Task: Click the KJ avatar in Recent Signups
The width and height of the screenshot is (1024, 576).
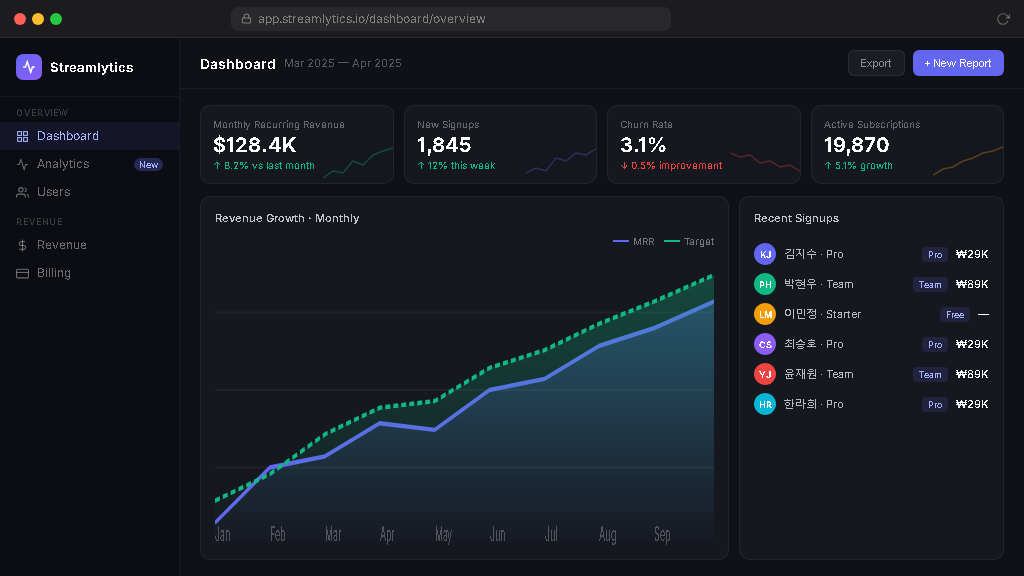Action: coord(765,254)
